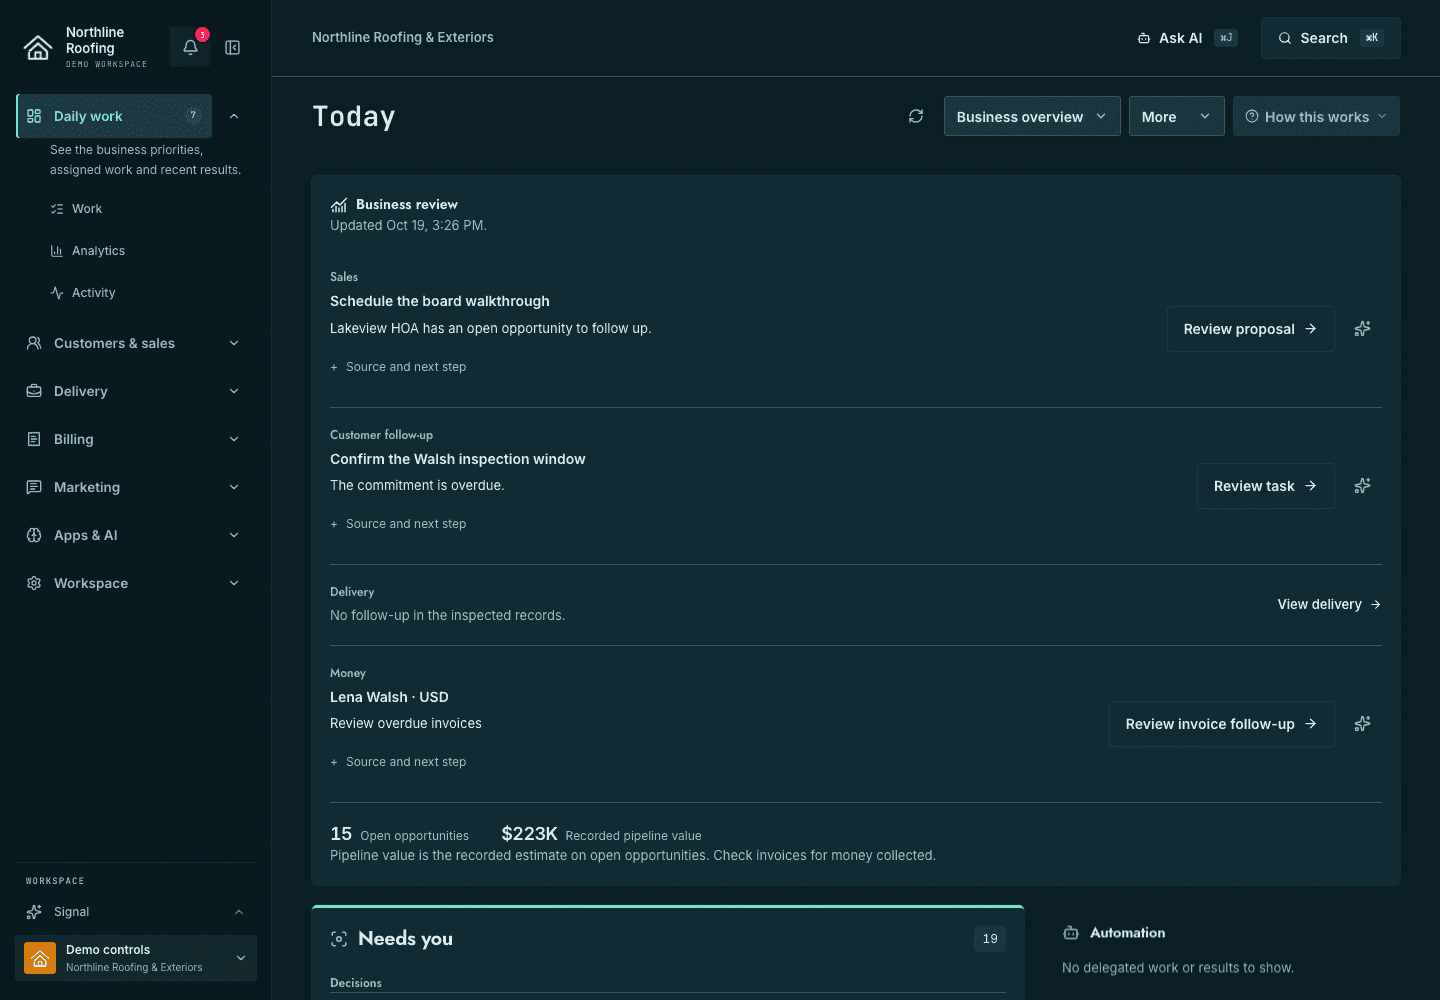Click the Needs you heading
The image size is (1440, 1000).
pyautogui.click(x=405, y=938)
